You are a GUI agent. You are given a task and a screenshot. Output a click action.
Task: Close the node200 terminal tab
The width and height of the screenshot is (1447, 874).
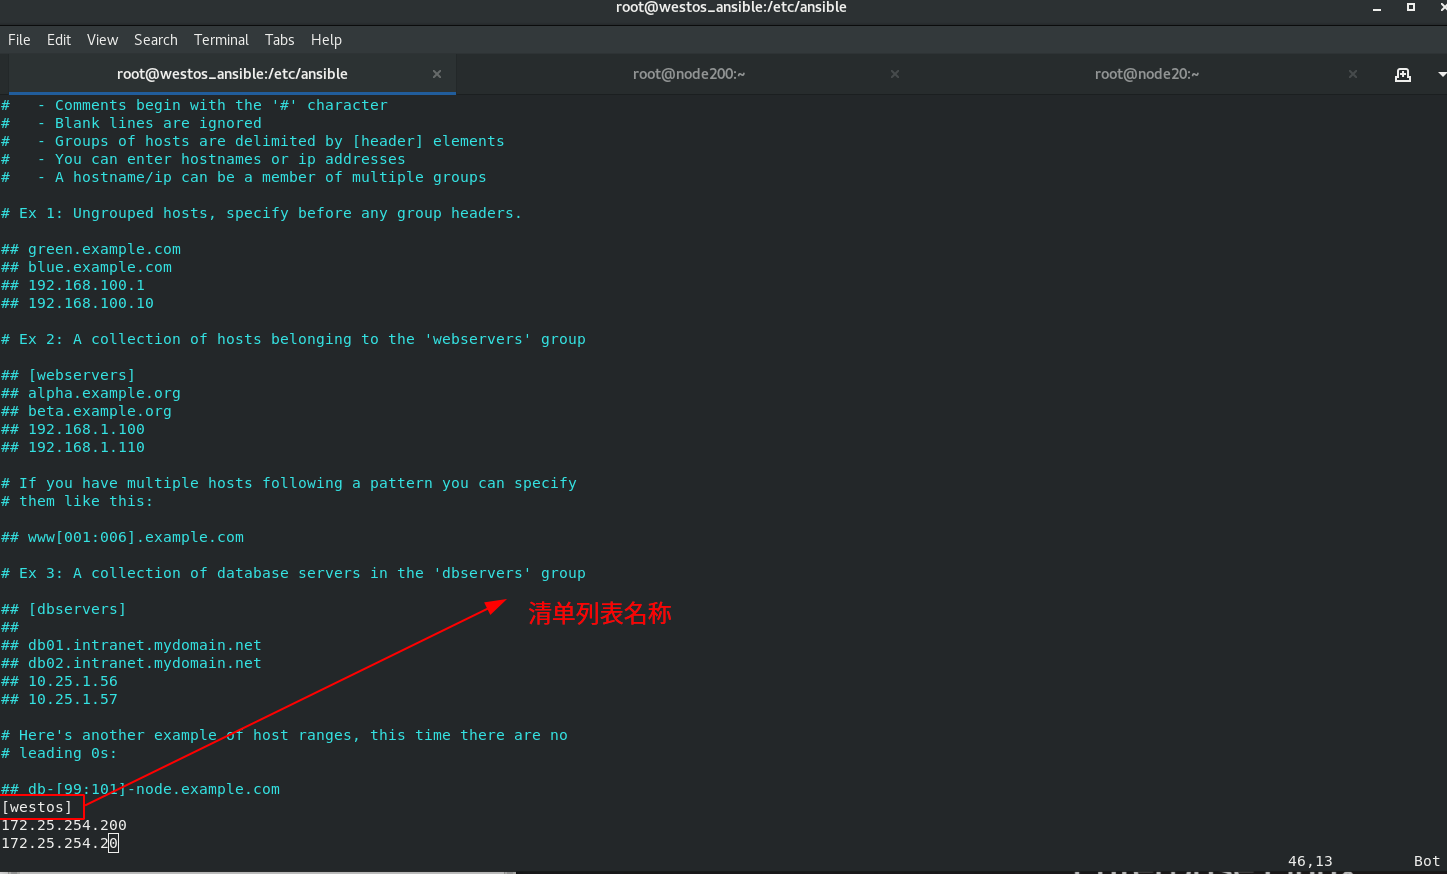(x=895, y=74)
